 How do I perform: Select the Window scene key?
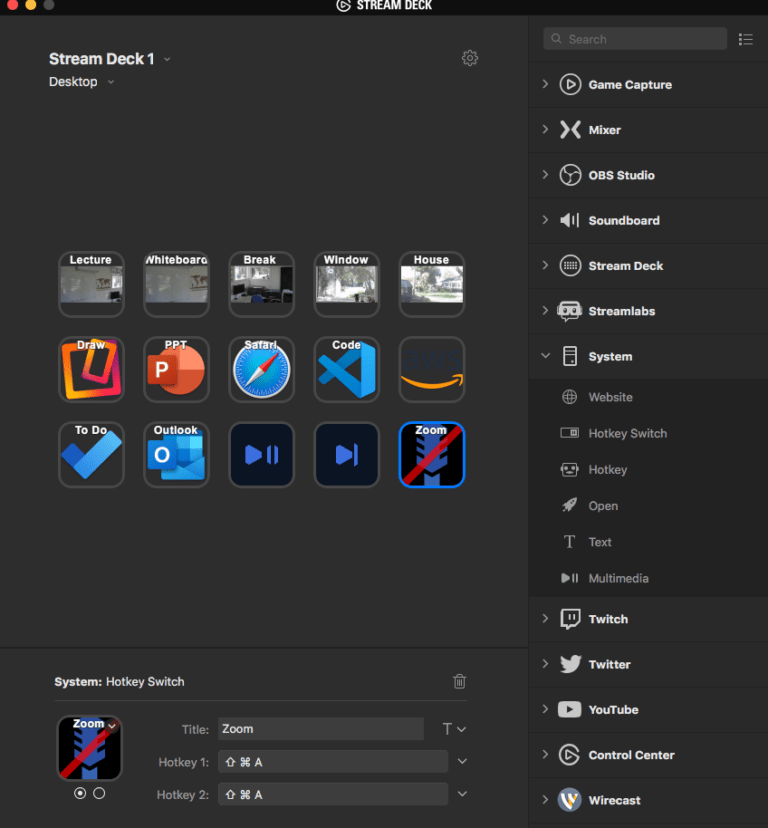tap(346, 284)
